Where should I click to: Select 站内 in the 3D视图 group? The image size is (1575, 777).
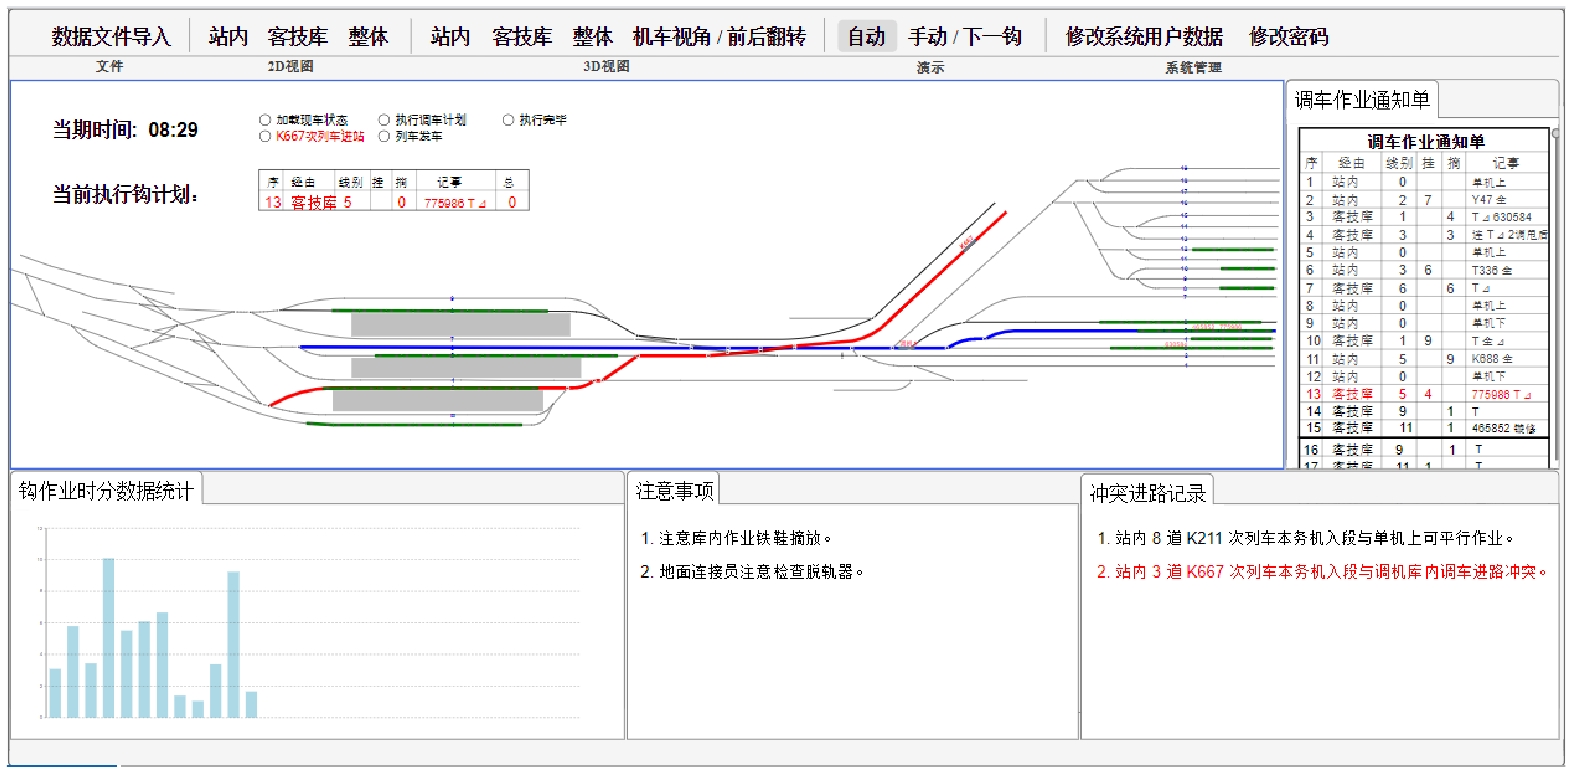pos(450,37)
